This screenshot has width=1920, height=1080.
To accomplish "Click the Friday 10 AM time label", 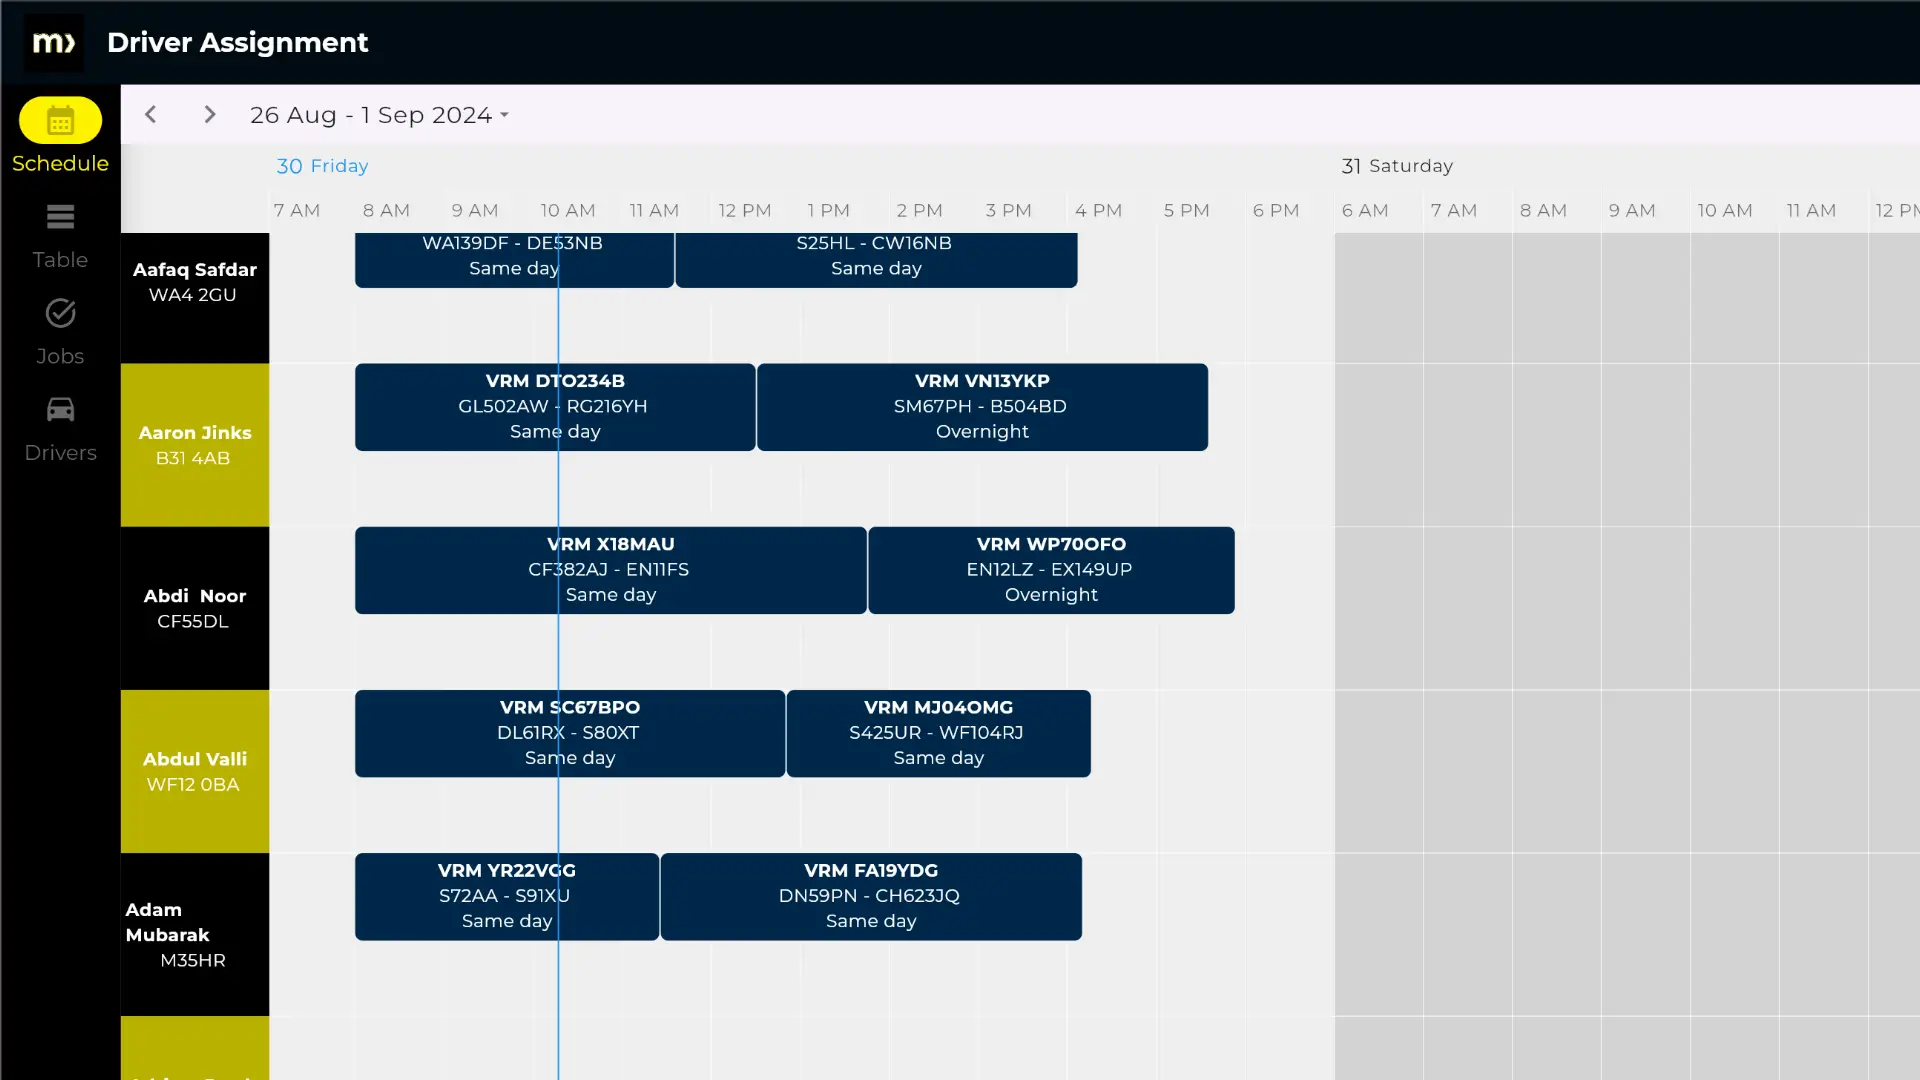I will click(x=568, y=210).
